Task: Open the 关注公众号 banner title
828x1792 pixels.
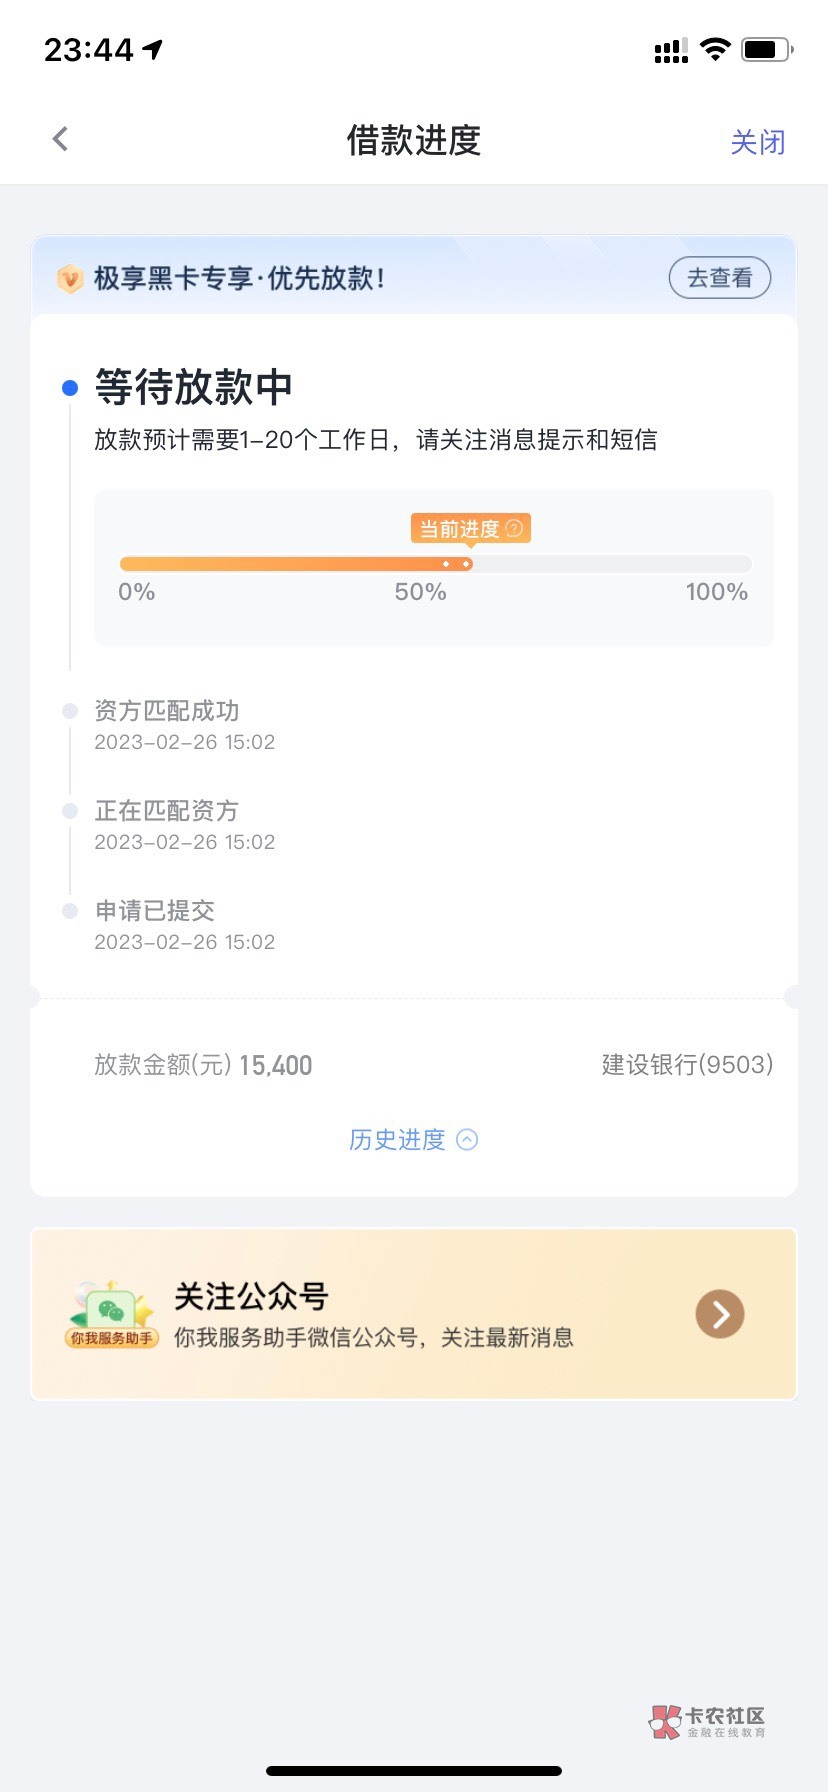Action: coord(251,1296)
